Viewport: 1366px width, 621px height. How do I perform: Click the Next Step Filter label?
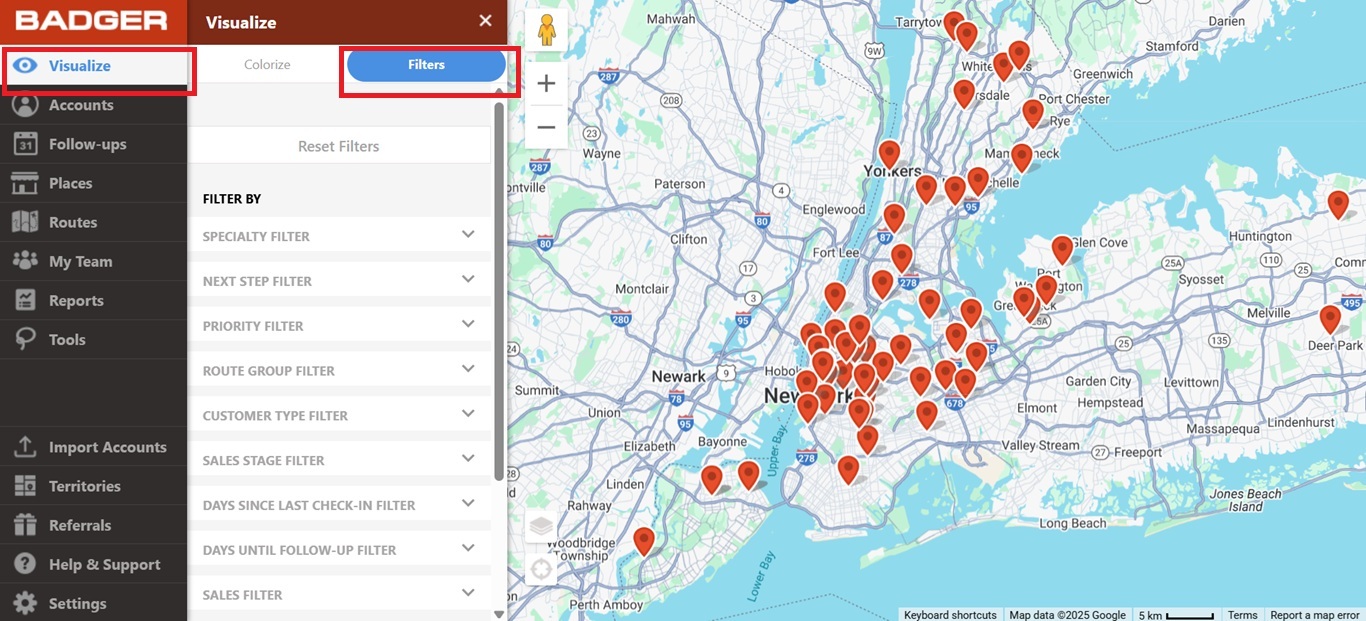pos(258,282)
